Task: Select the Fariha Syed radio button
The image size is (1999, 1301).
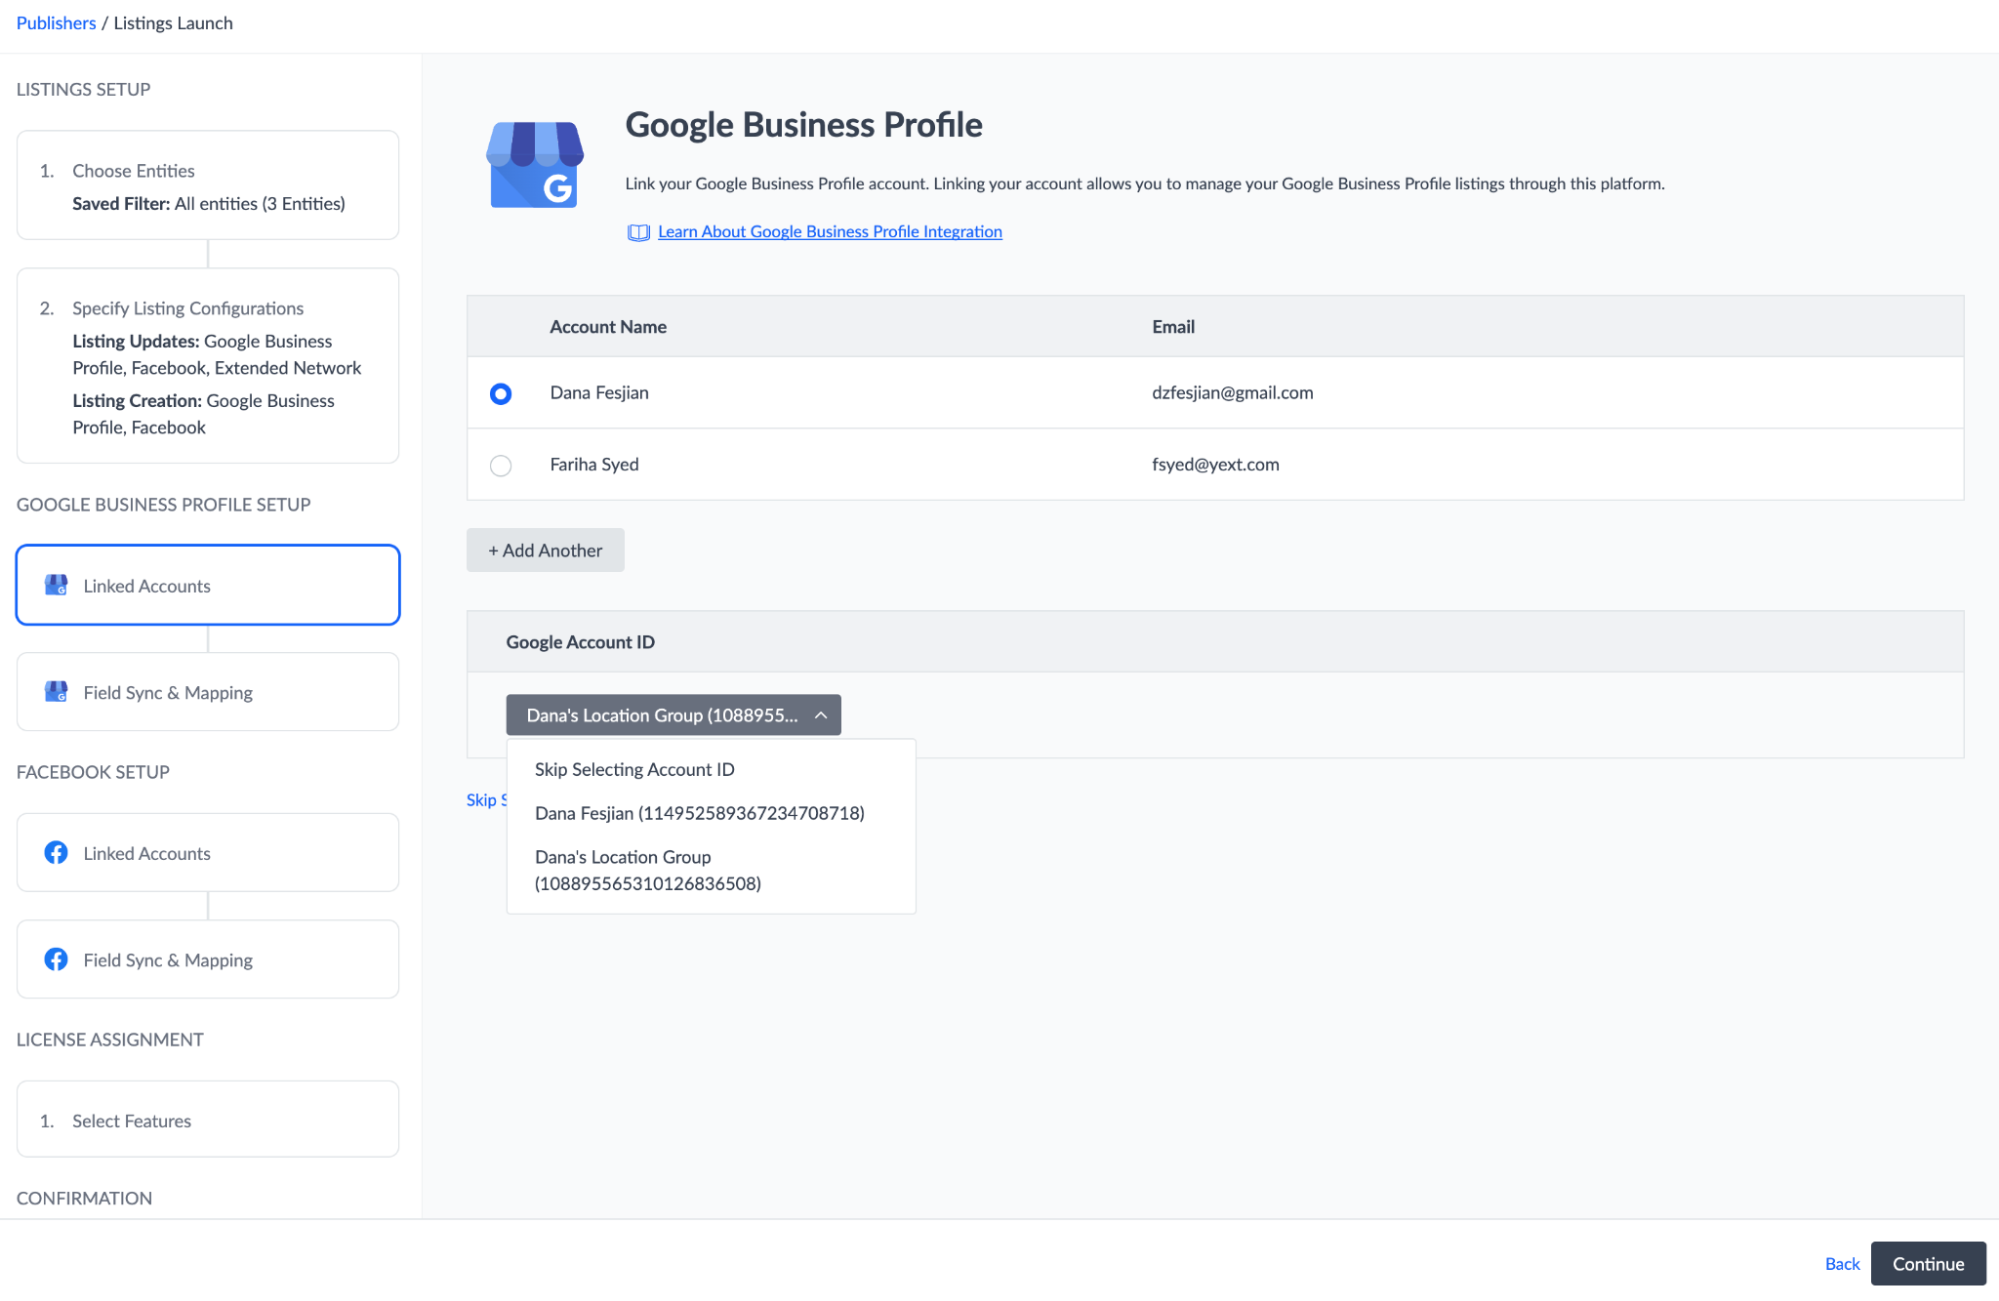Action: [501, 465]
